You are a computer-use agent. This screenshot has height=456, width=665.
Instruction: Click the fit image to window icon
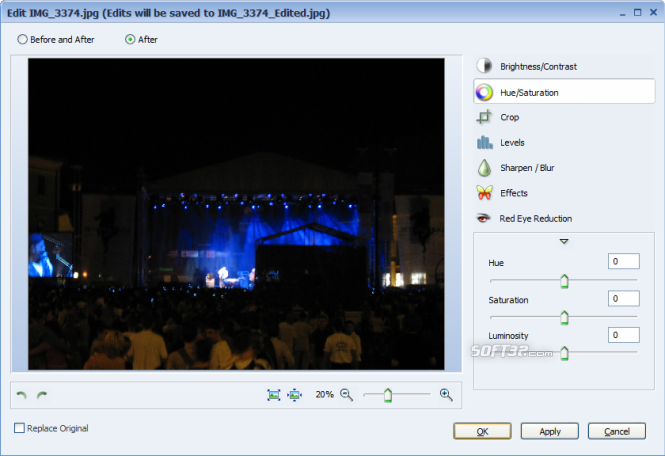[274, 395]
